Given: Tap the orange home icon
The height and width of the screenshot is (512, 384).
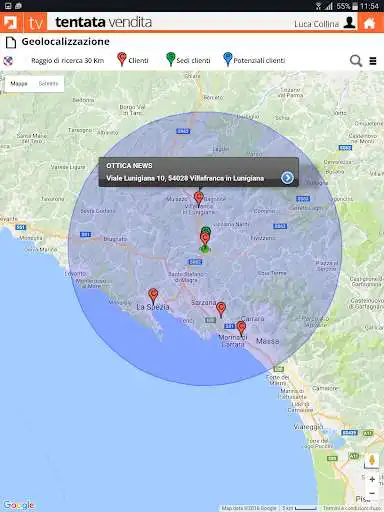Looking at the screenshot, I should pos(369,23).
